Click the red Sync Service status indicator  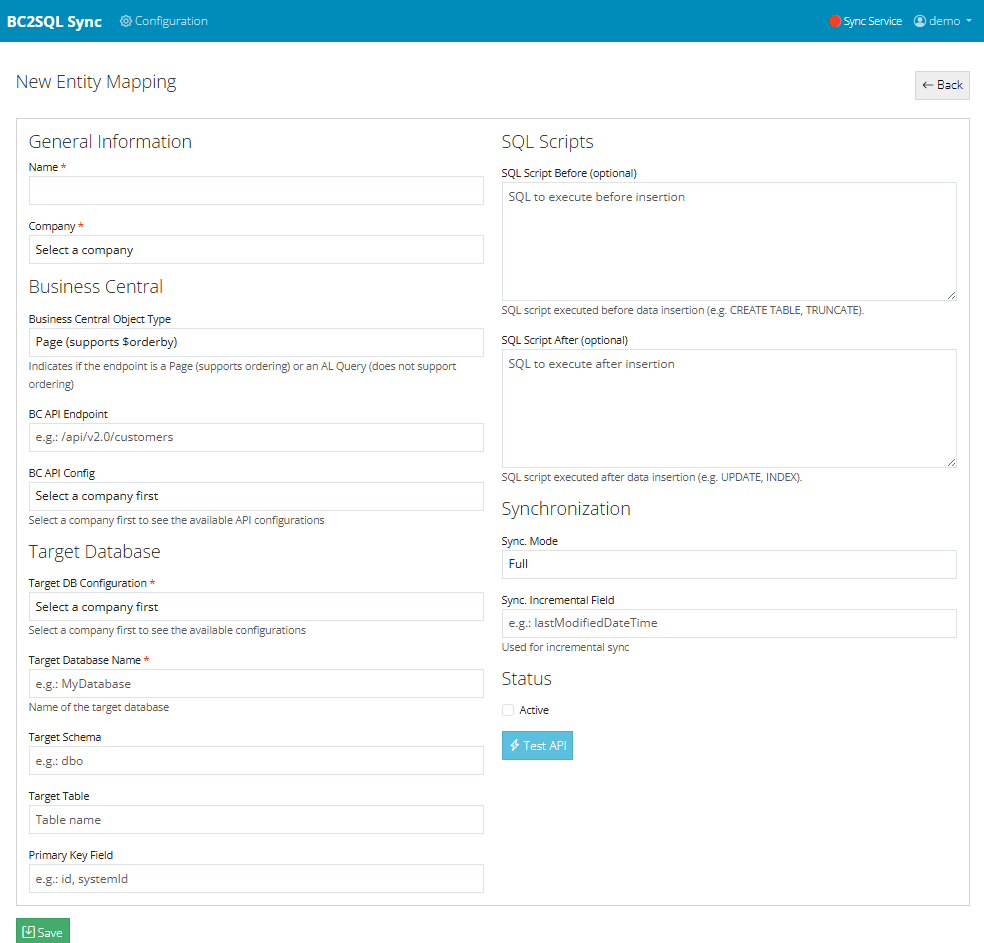[x=835, y=21]
